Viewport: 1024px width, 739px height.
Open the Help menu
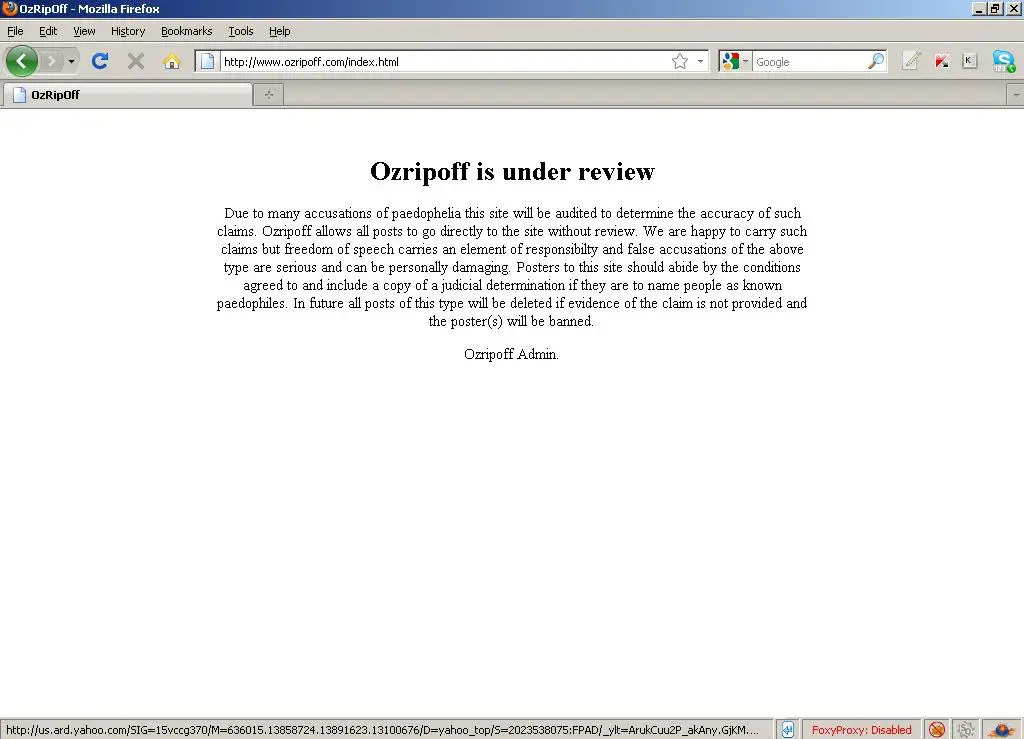[x=279, y=31]
